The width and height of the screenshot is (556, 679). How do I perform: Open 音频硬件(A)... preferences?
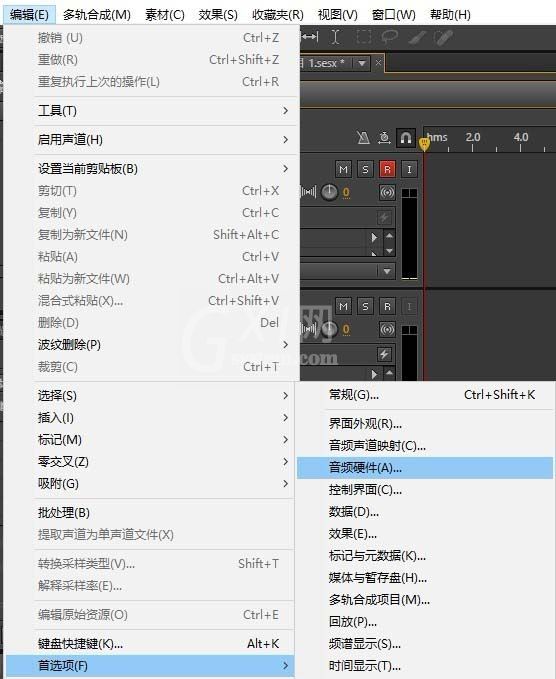click(425, 468)
